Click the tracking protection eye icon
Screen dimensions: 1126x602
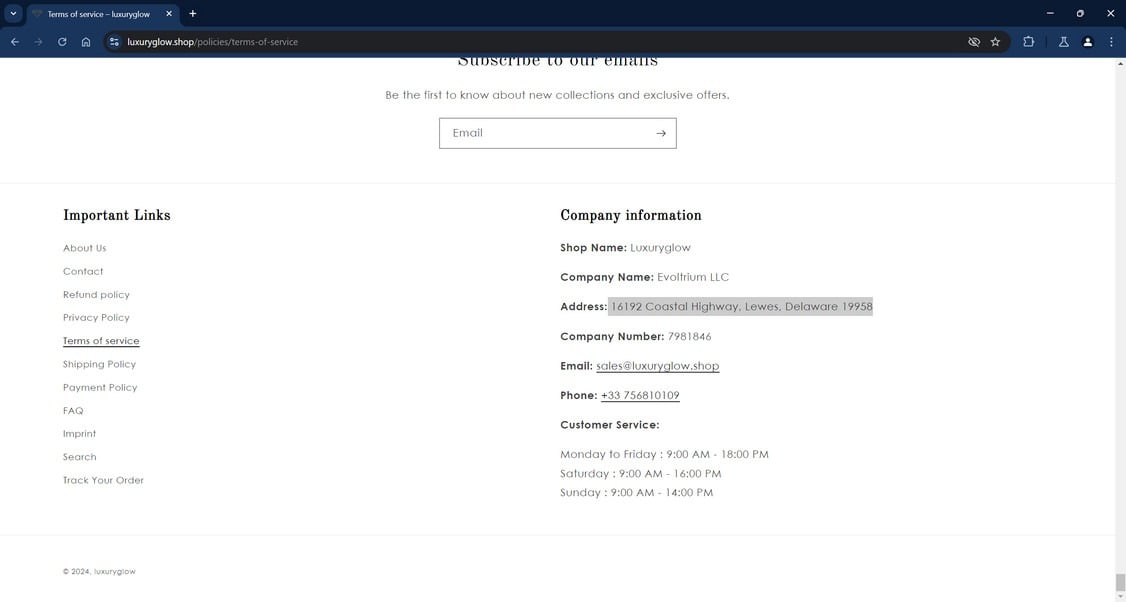click(974, 42)
